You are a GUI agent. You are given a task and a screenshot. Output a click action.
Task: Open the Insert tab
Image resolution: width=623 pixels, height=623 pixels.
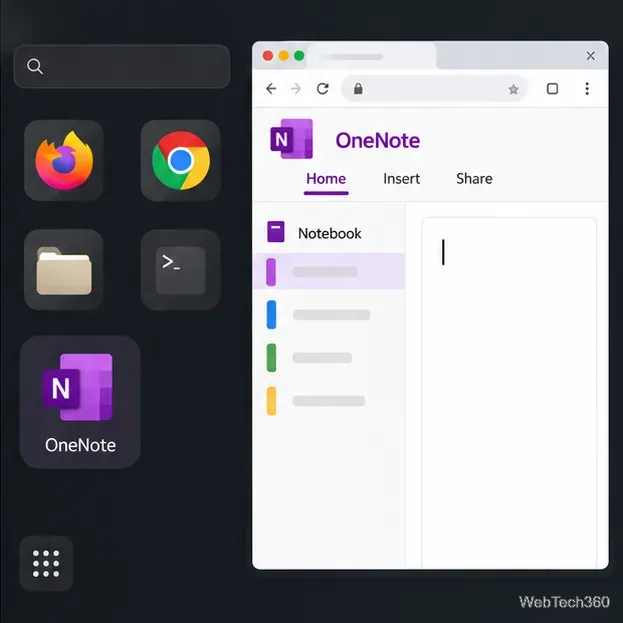[x=401, y=179]
